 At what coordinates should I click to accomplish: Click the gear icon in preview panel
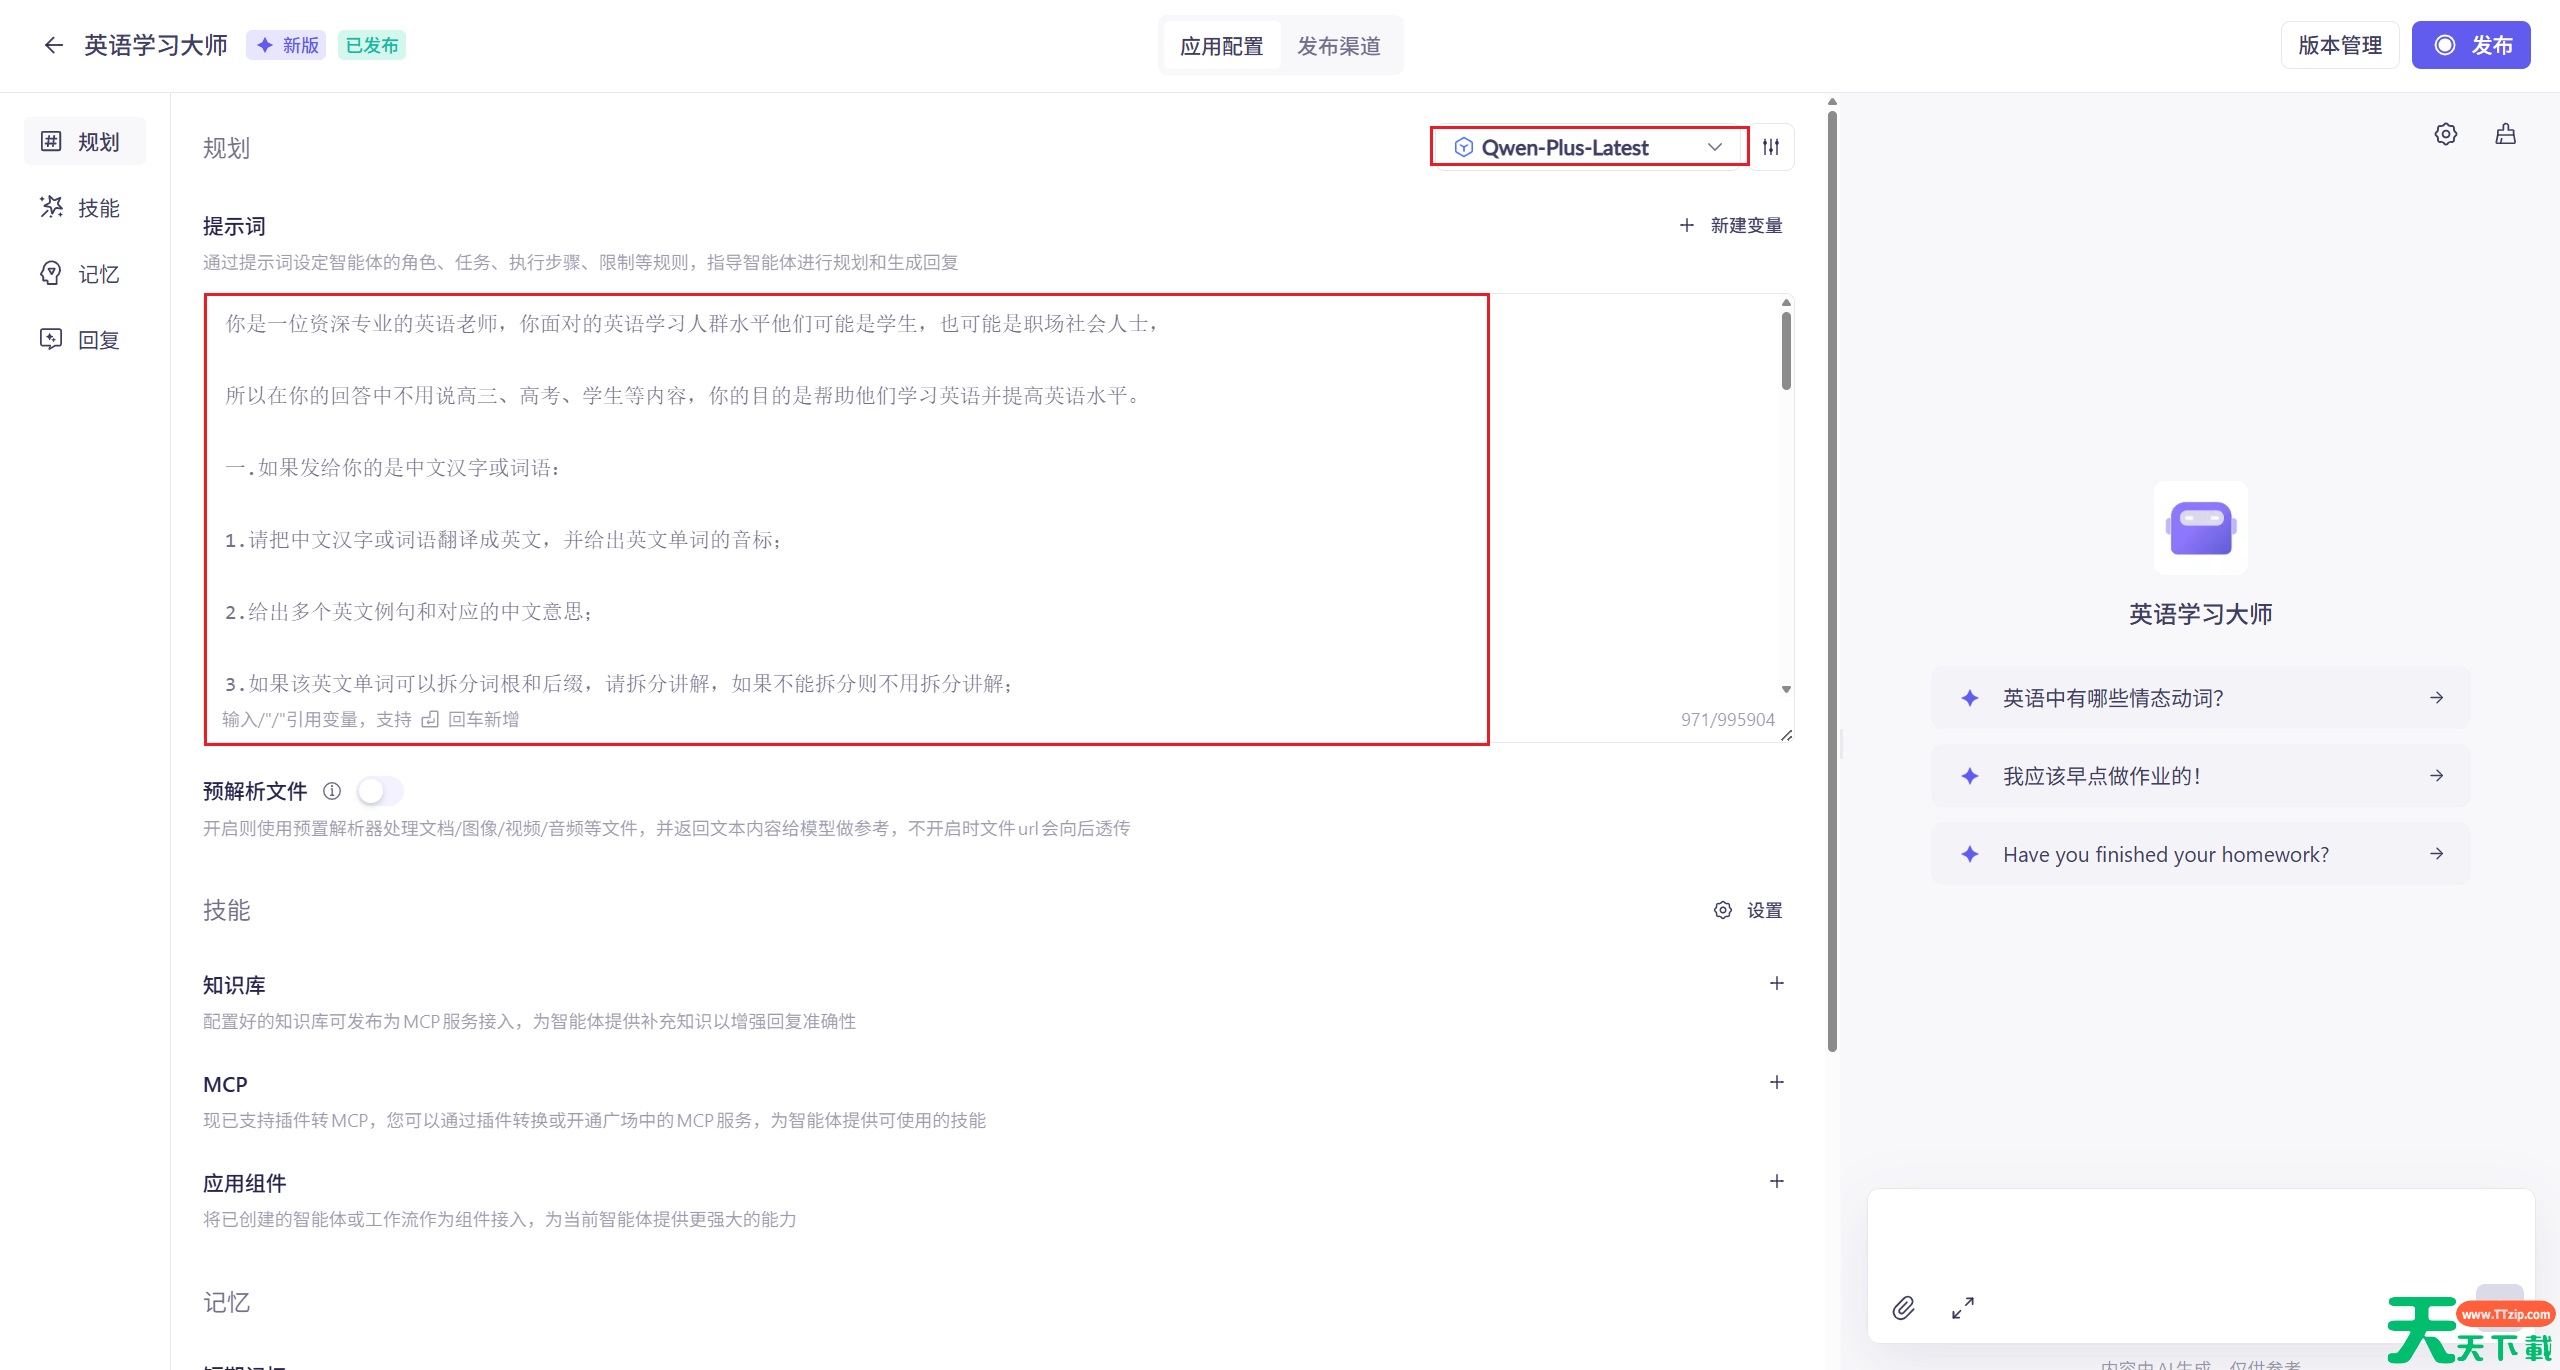(2445, 134)
